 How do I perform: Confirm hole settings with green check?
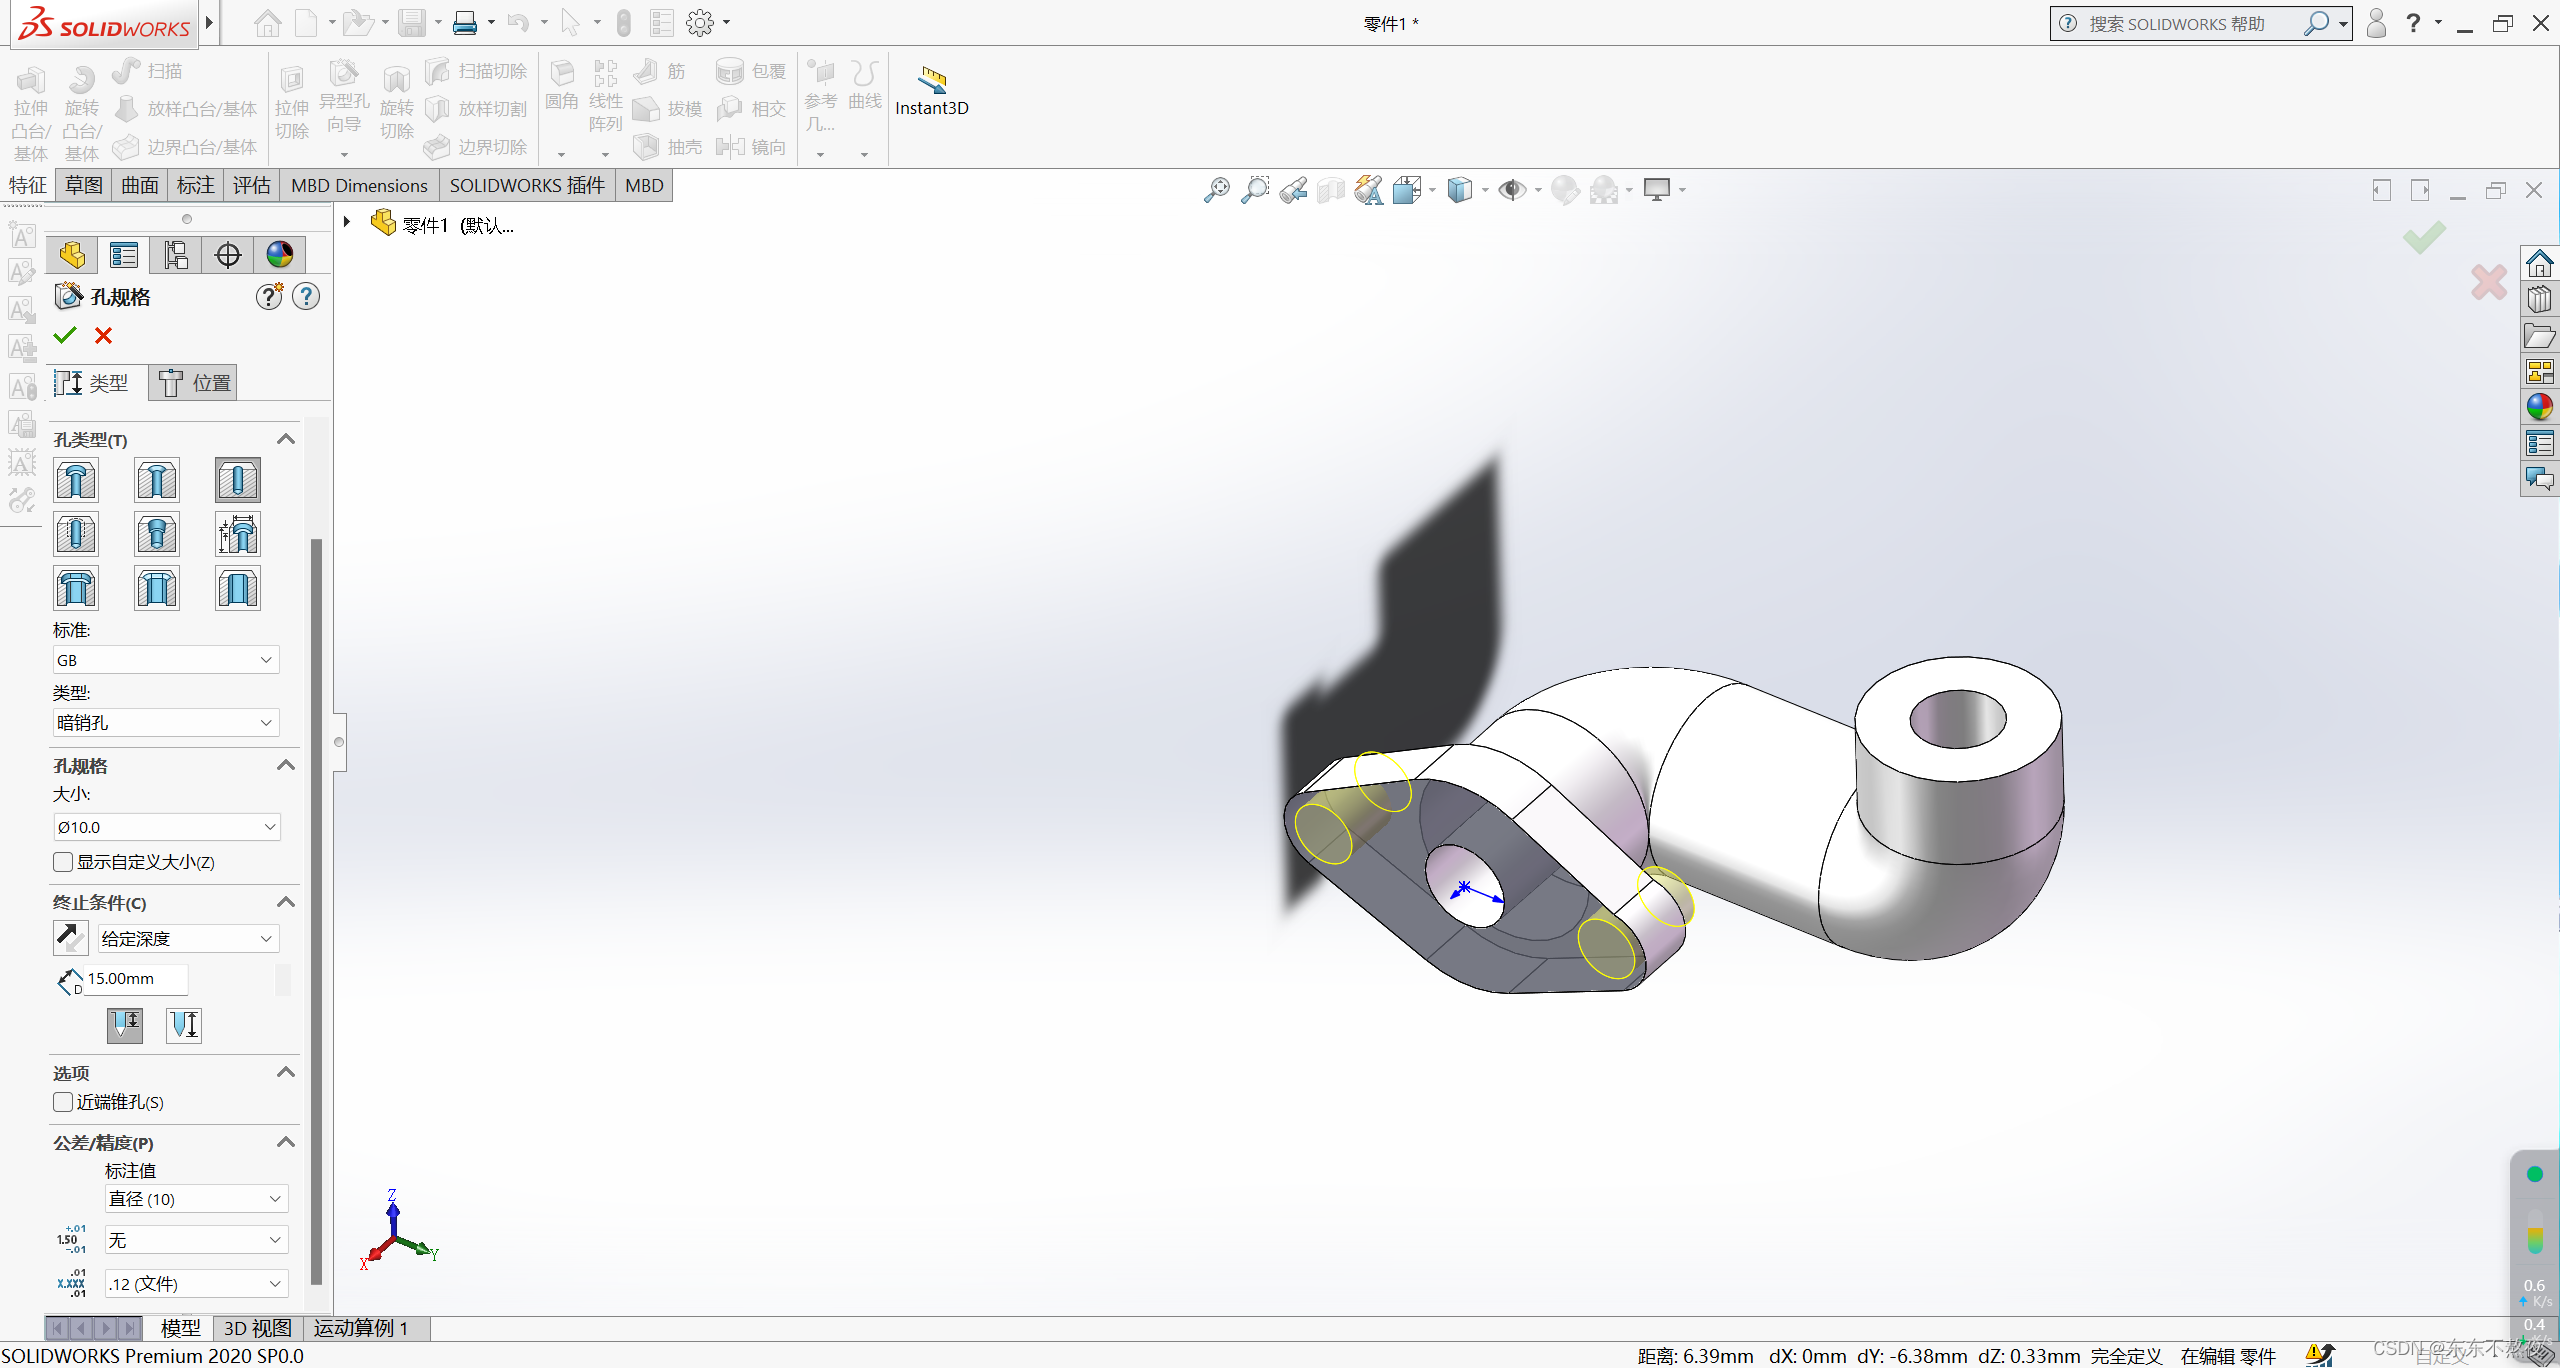coord(64,335)
